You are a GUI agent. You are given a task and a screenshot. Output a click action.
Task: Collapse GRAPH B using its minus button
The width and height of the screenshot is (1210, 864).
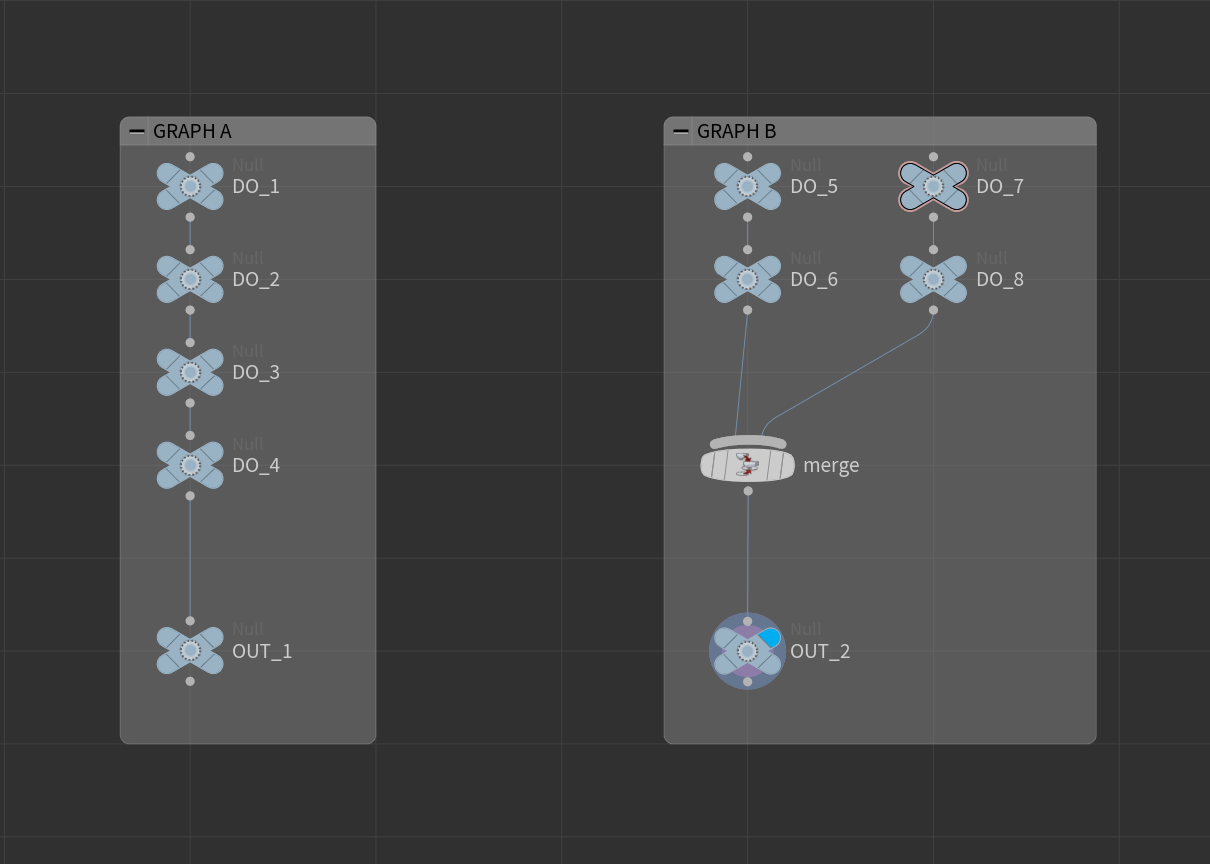[x=680, y=130]
